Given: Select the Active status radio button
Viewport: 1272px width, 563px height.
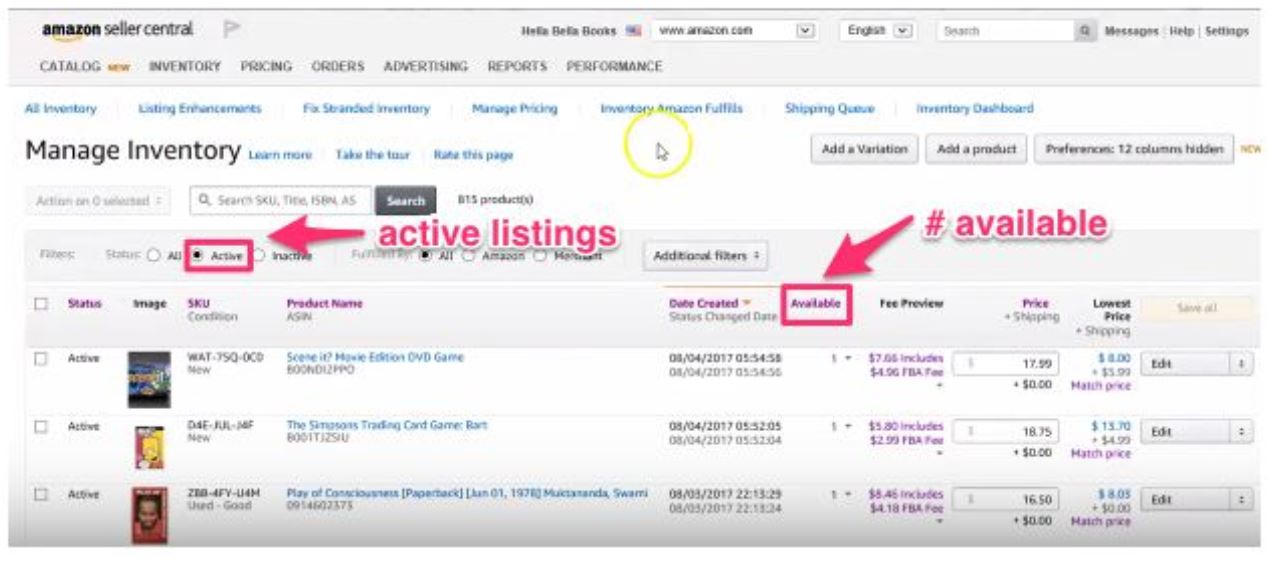Looking at the screenshot, I should click(x=197, y=255).
